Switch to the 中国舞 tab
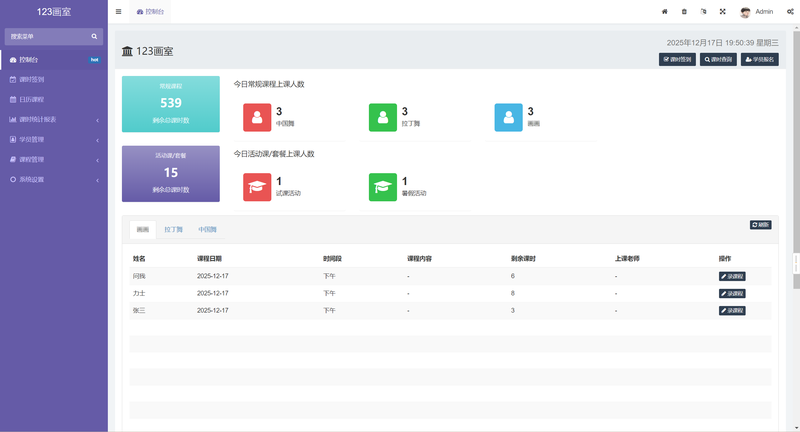Image resolution: width=800 pixels, height=432 pixels. click(x=207, y=230)
